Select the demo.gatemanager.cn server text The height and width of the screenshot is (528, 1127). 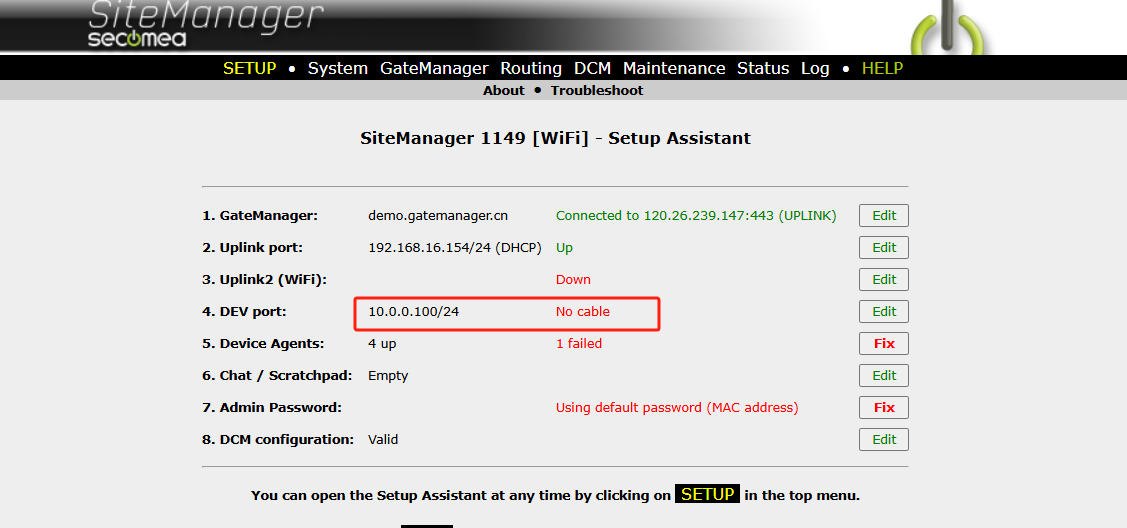(438, 216)
